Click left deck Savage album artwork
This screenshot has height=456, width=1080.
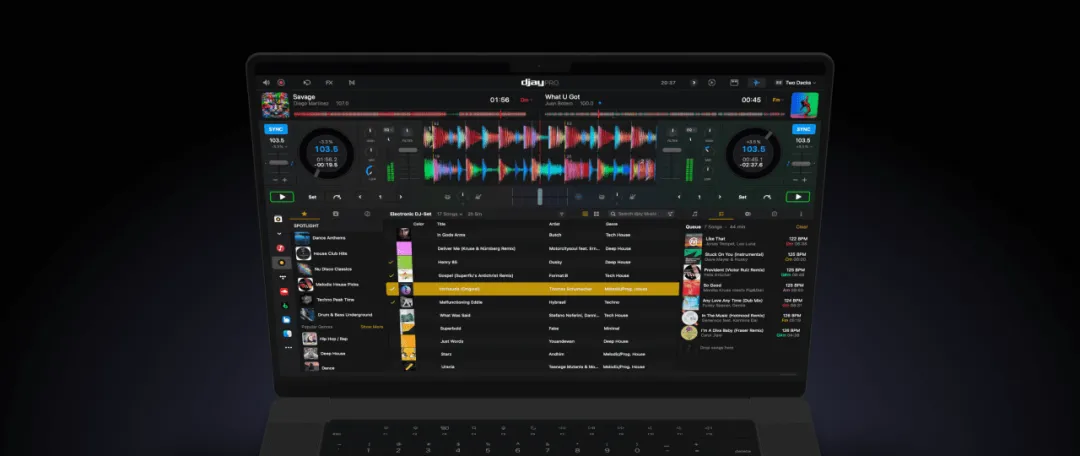[x=276, y=105]
